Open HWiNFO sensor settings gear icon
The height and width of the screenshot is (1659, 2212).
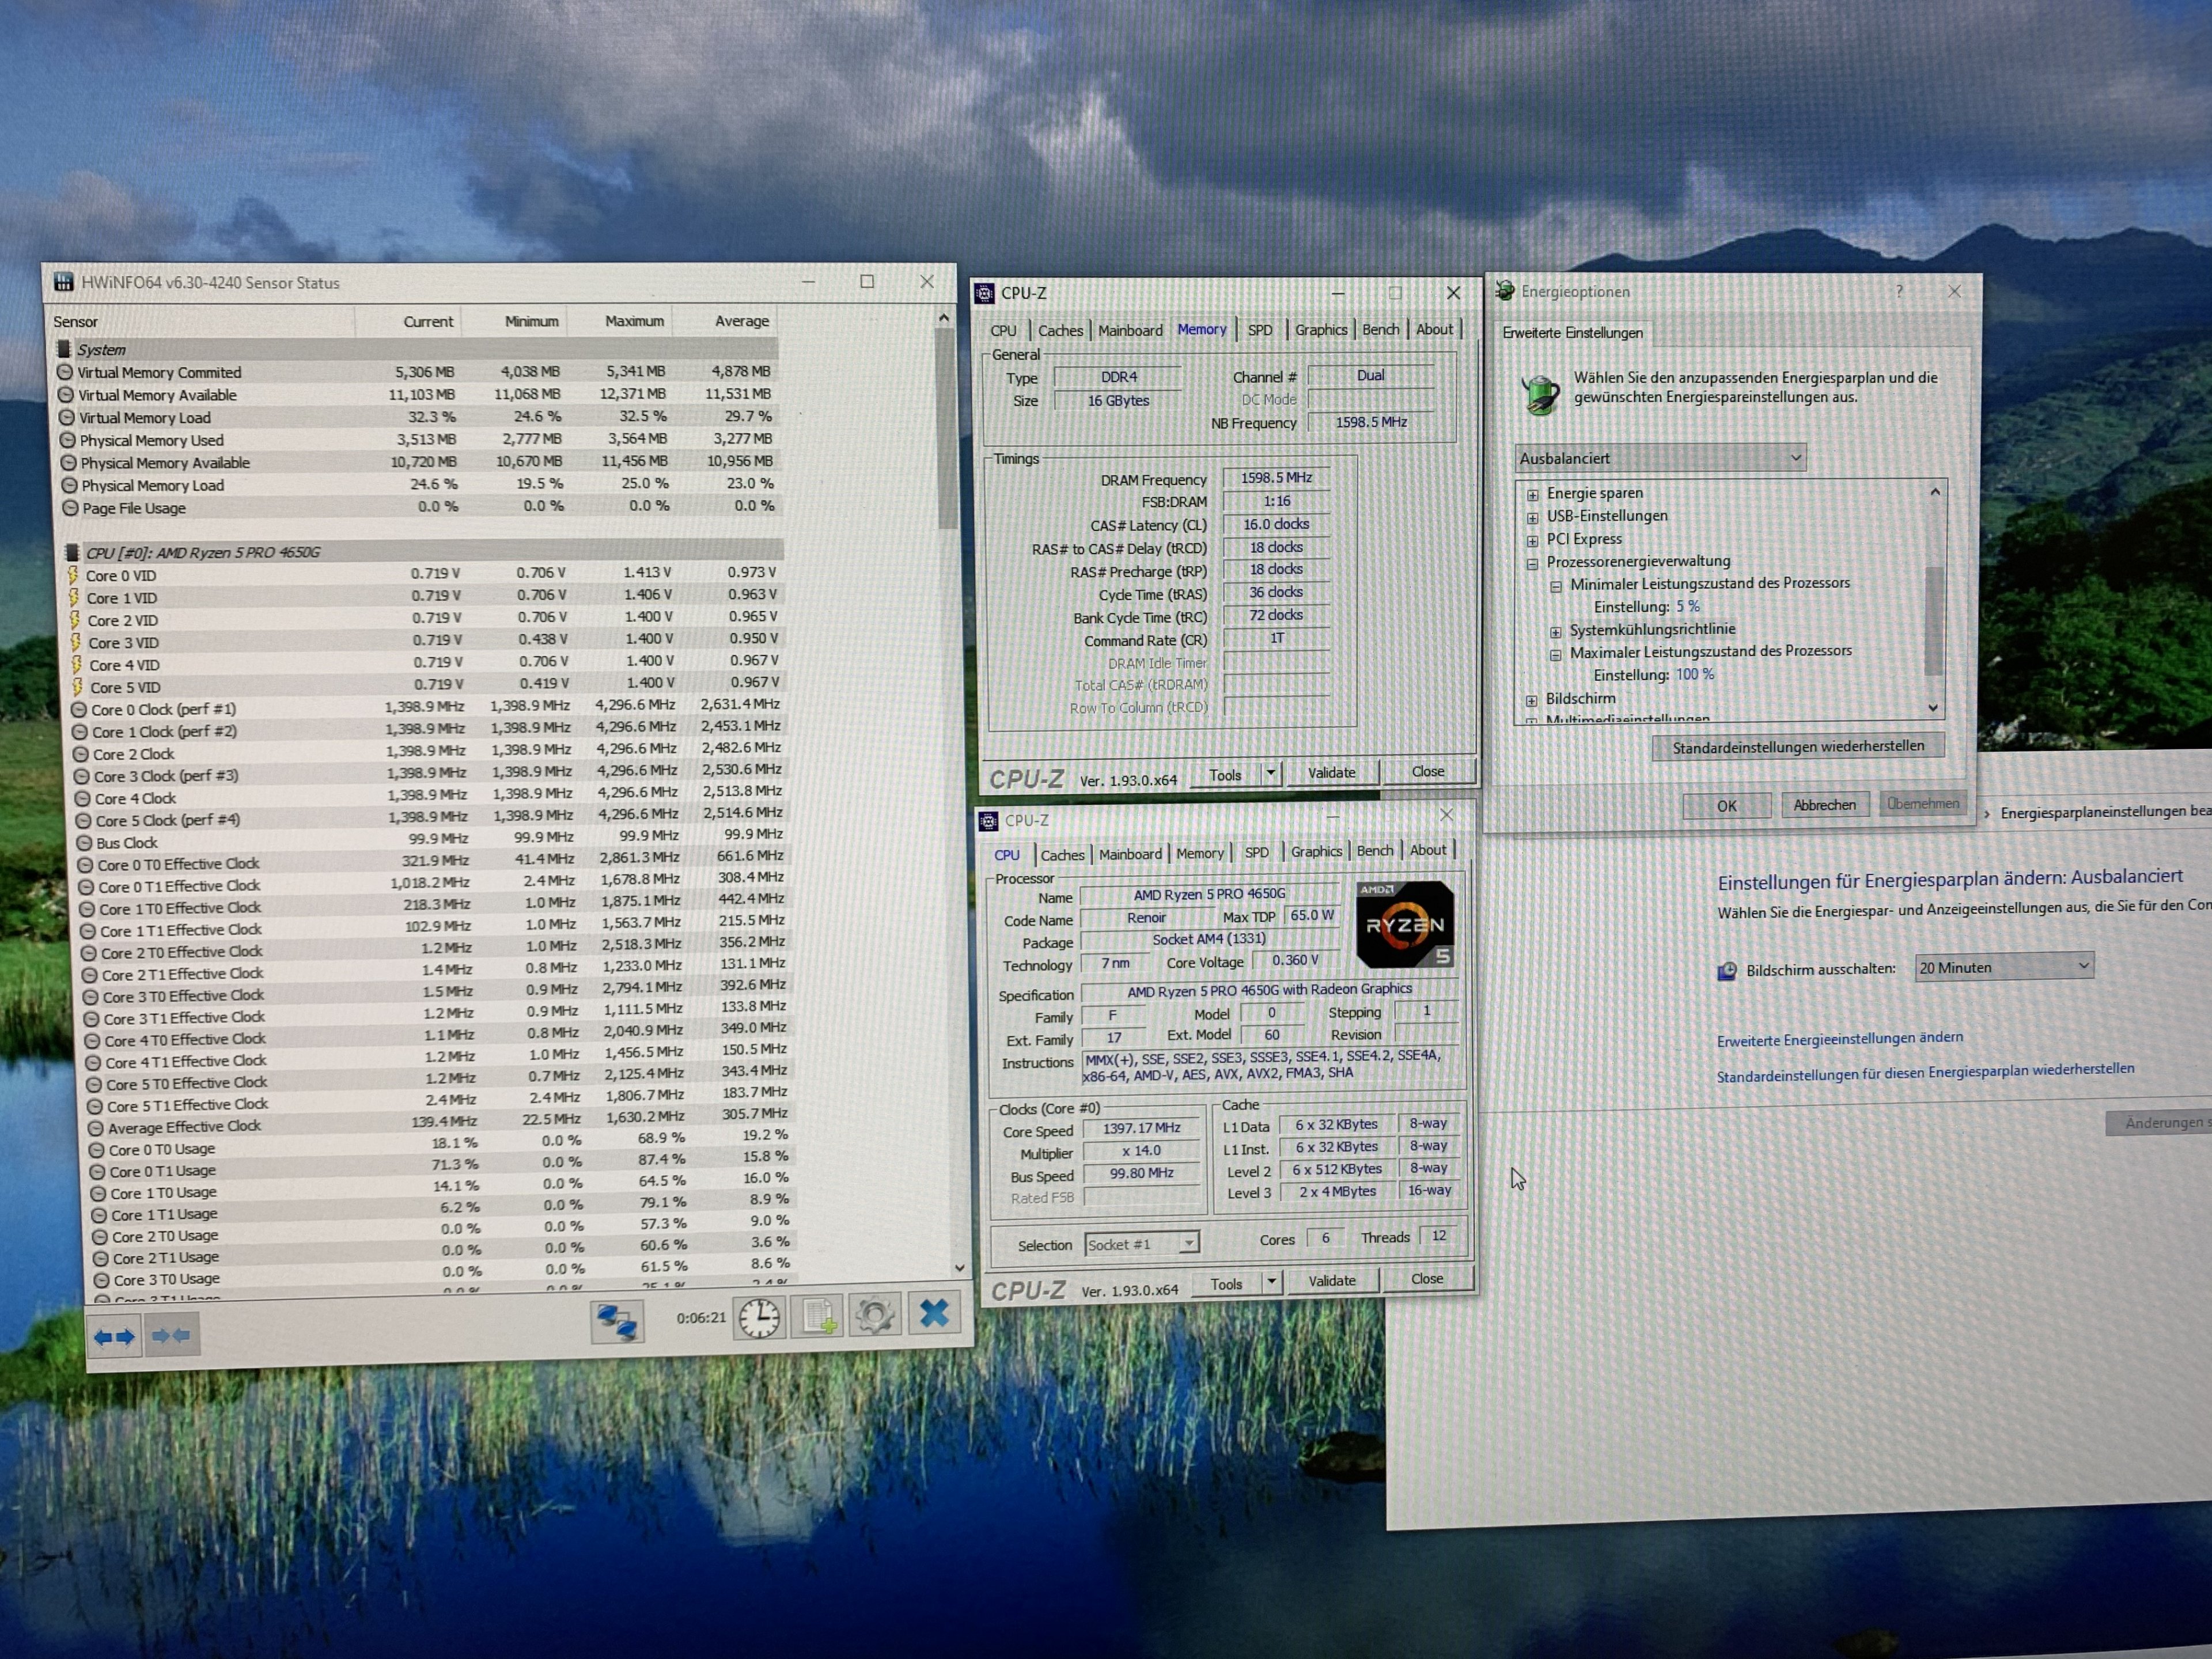[x=875, y=1315]
